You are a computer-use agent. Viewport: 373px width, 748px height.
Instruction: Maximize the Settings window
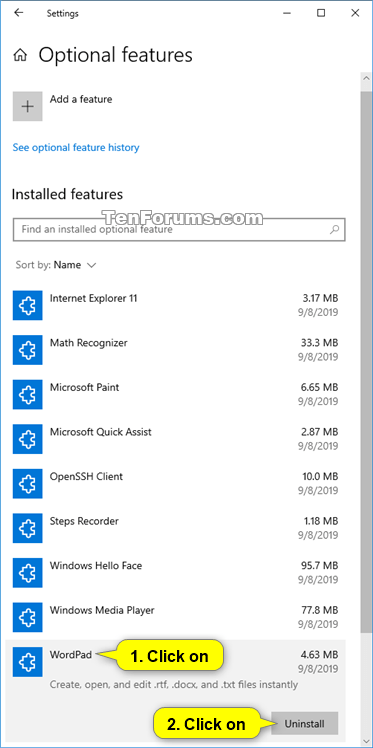321,13
